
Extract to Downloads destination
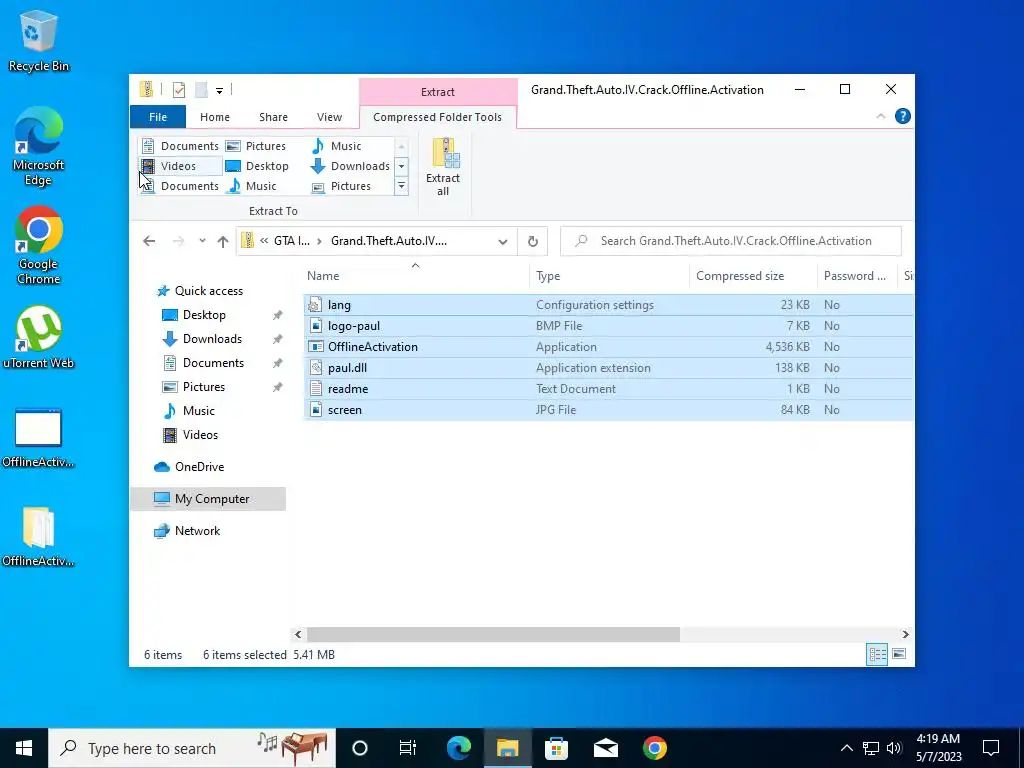351,166
